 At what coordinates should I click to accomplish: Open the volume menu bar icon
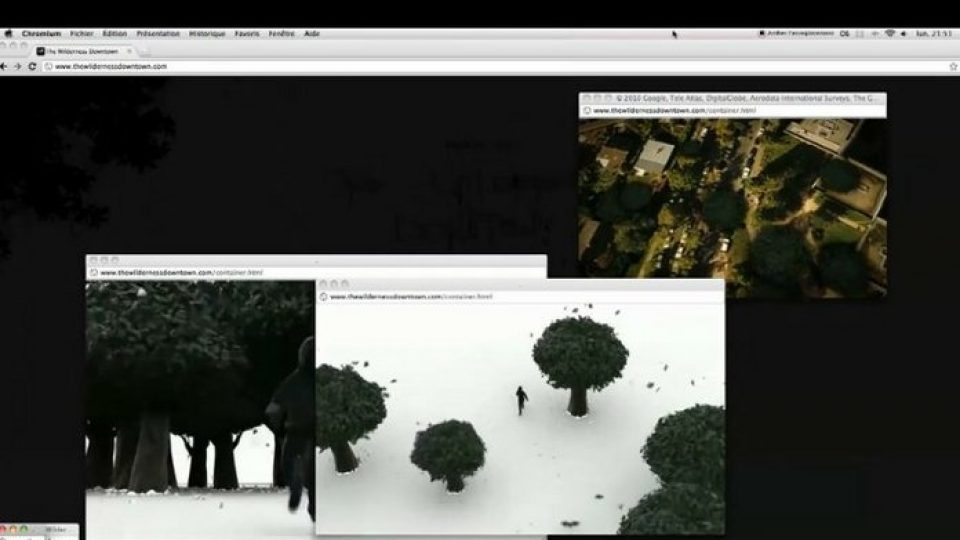pos(904,34)
